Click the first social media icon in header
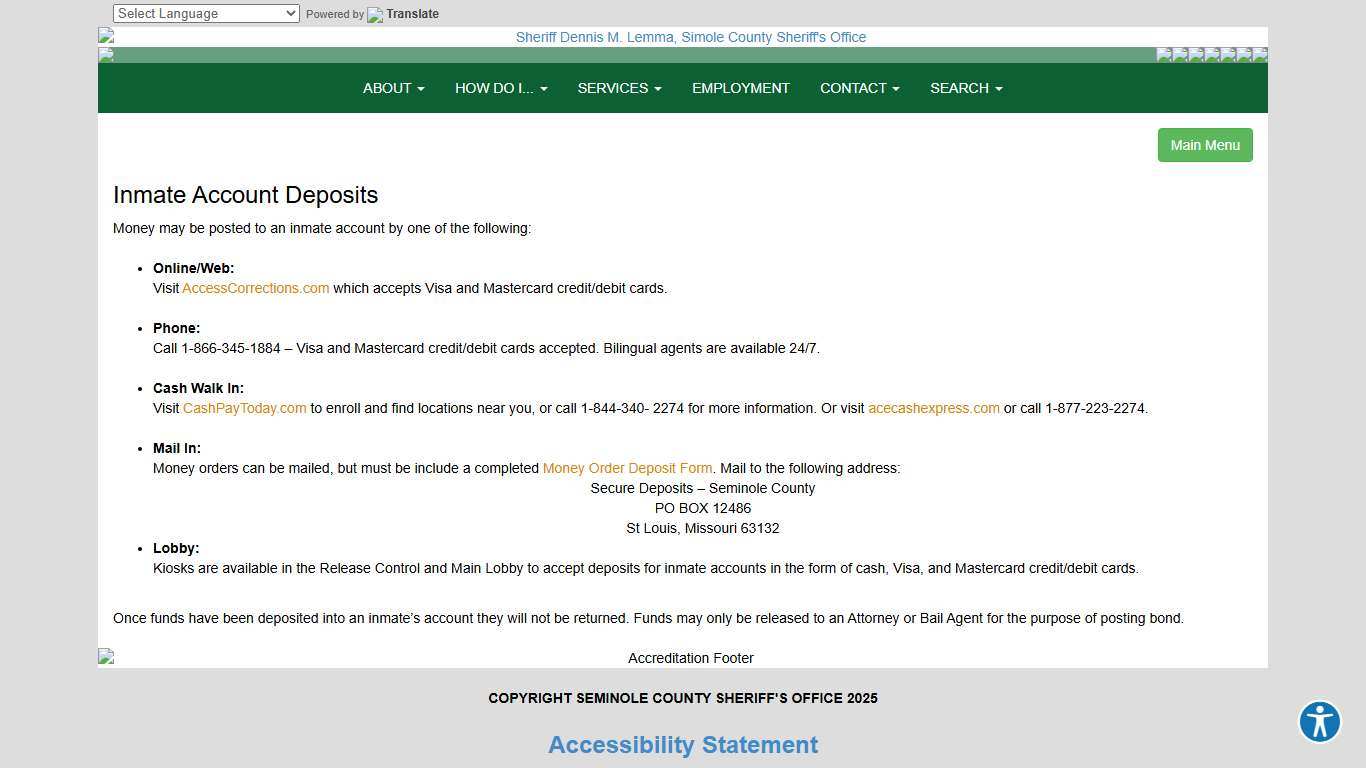Viewport: 1366px width, 768px height. click(x=1165, y=55)
